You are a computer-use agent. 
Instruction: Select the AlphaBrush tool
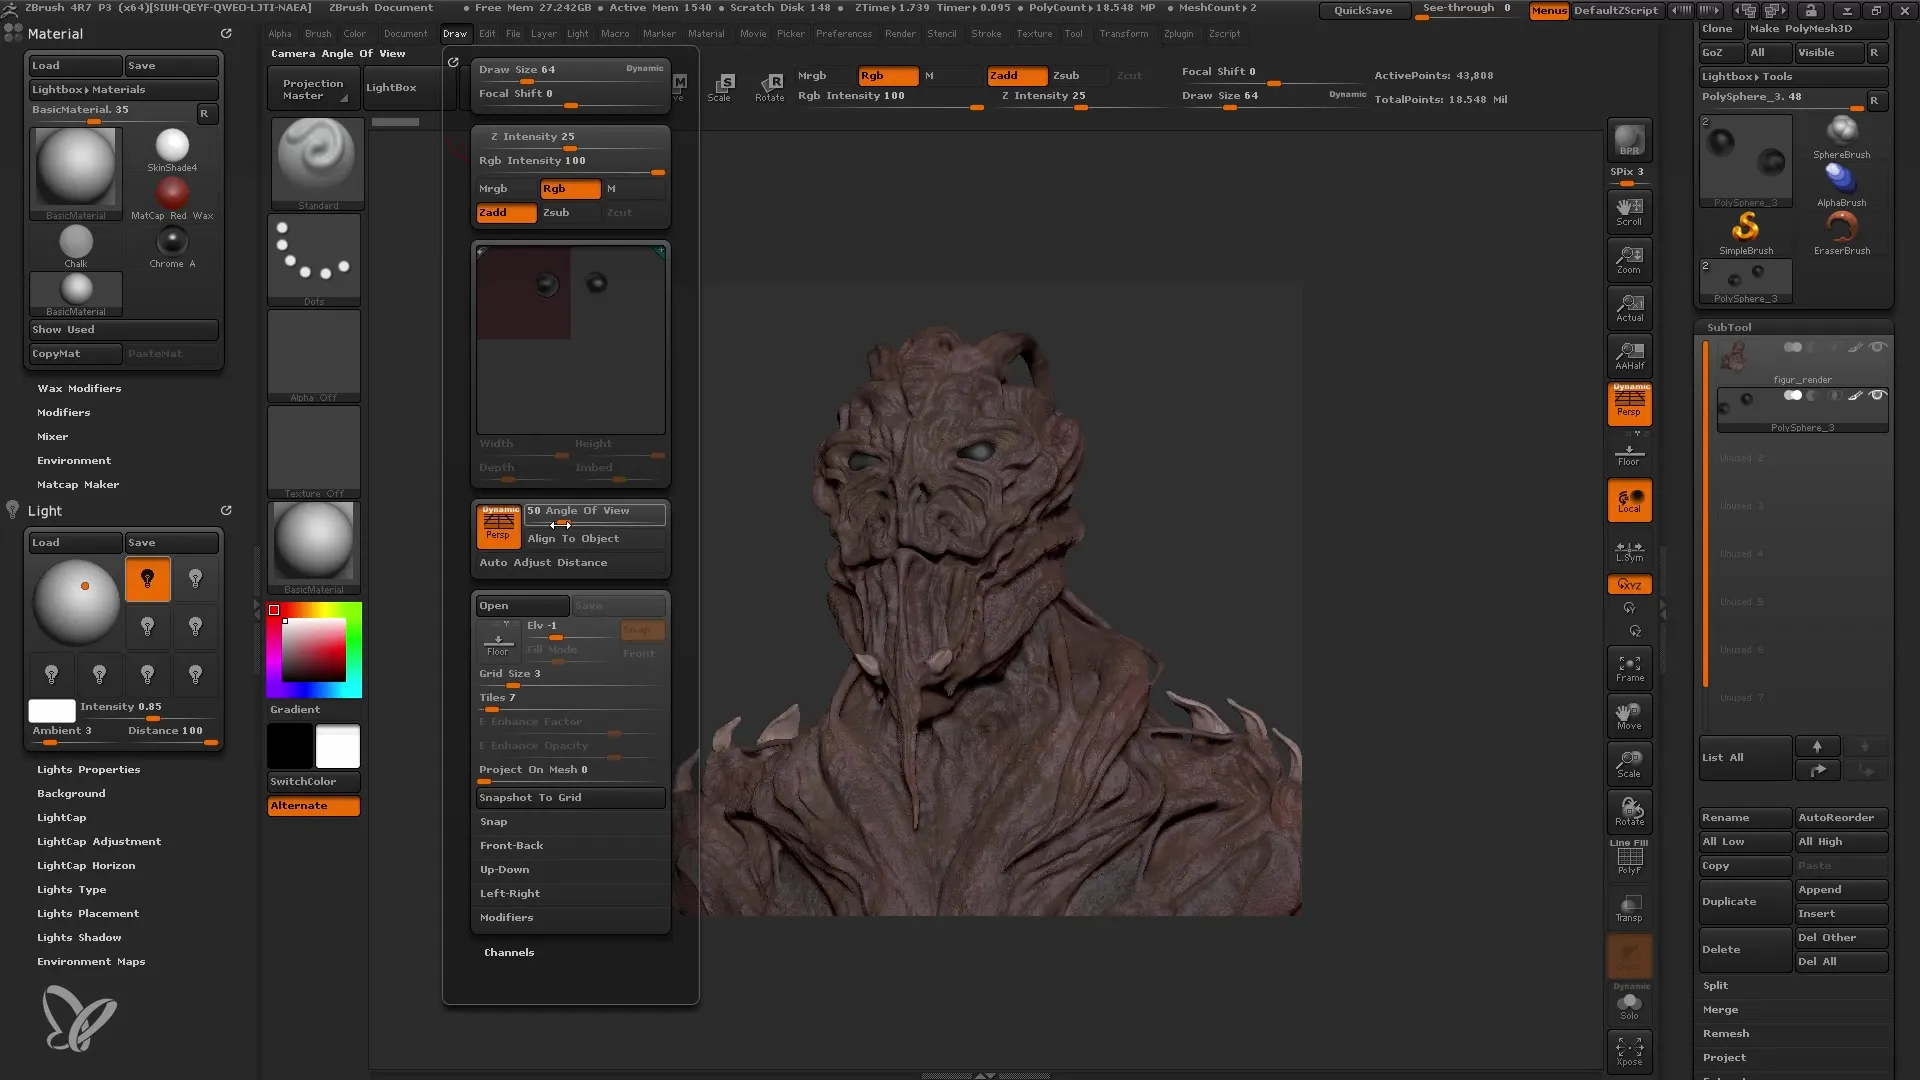(x=1841, y=185)
